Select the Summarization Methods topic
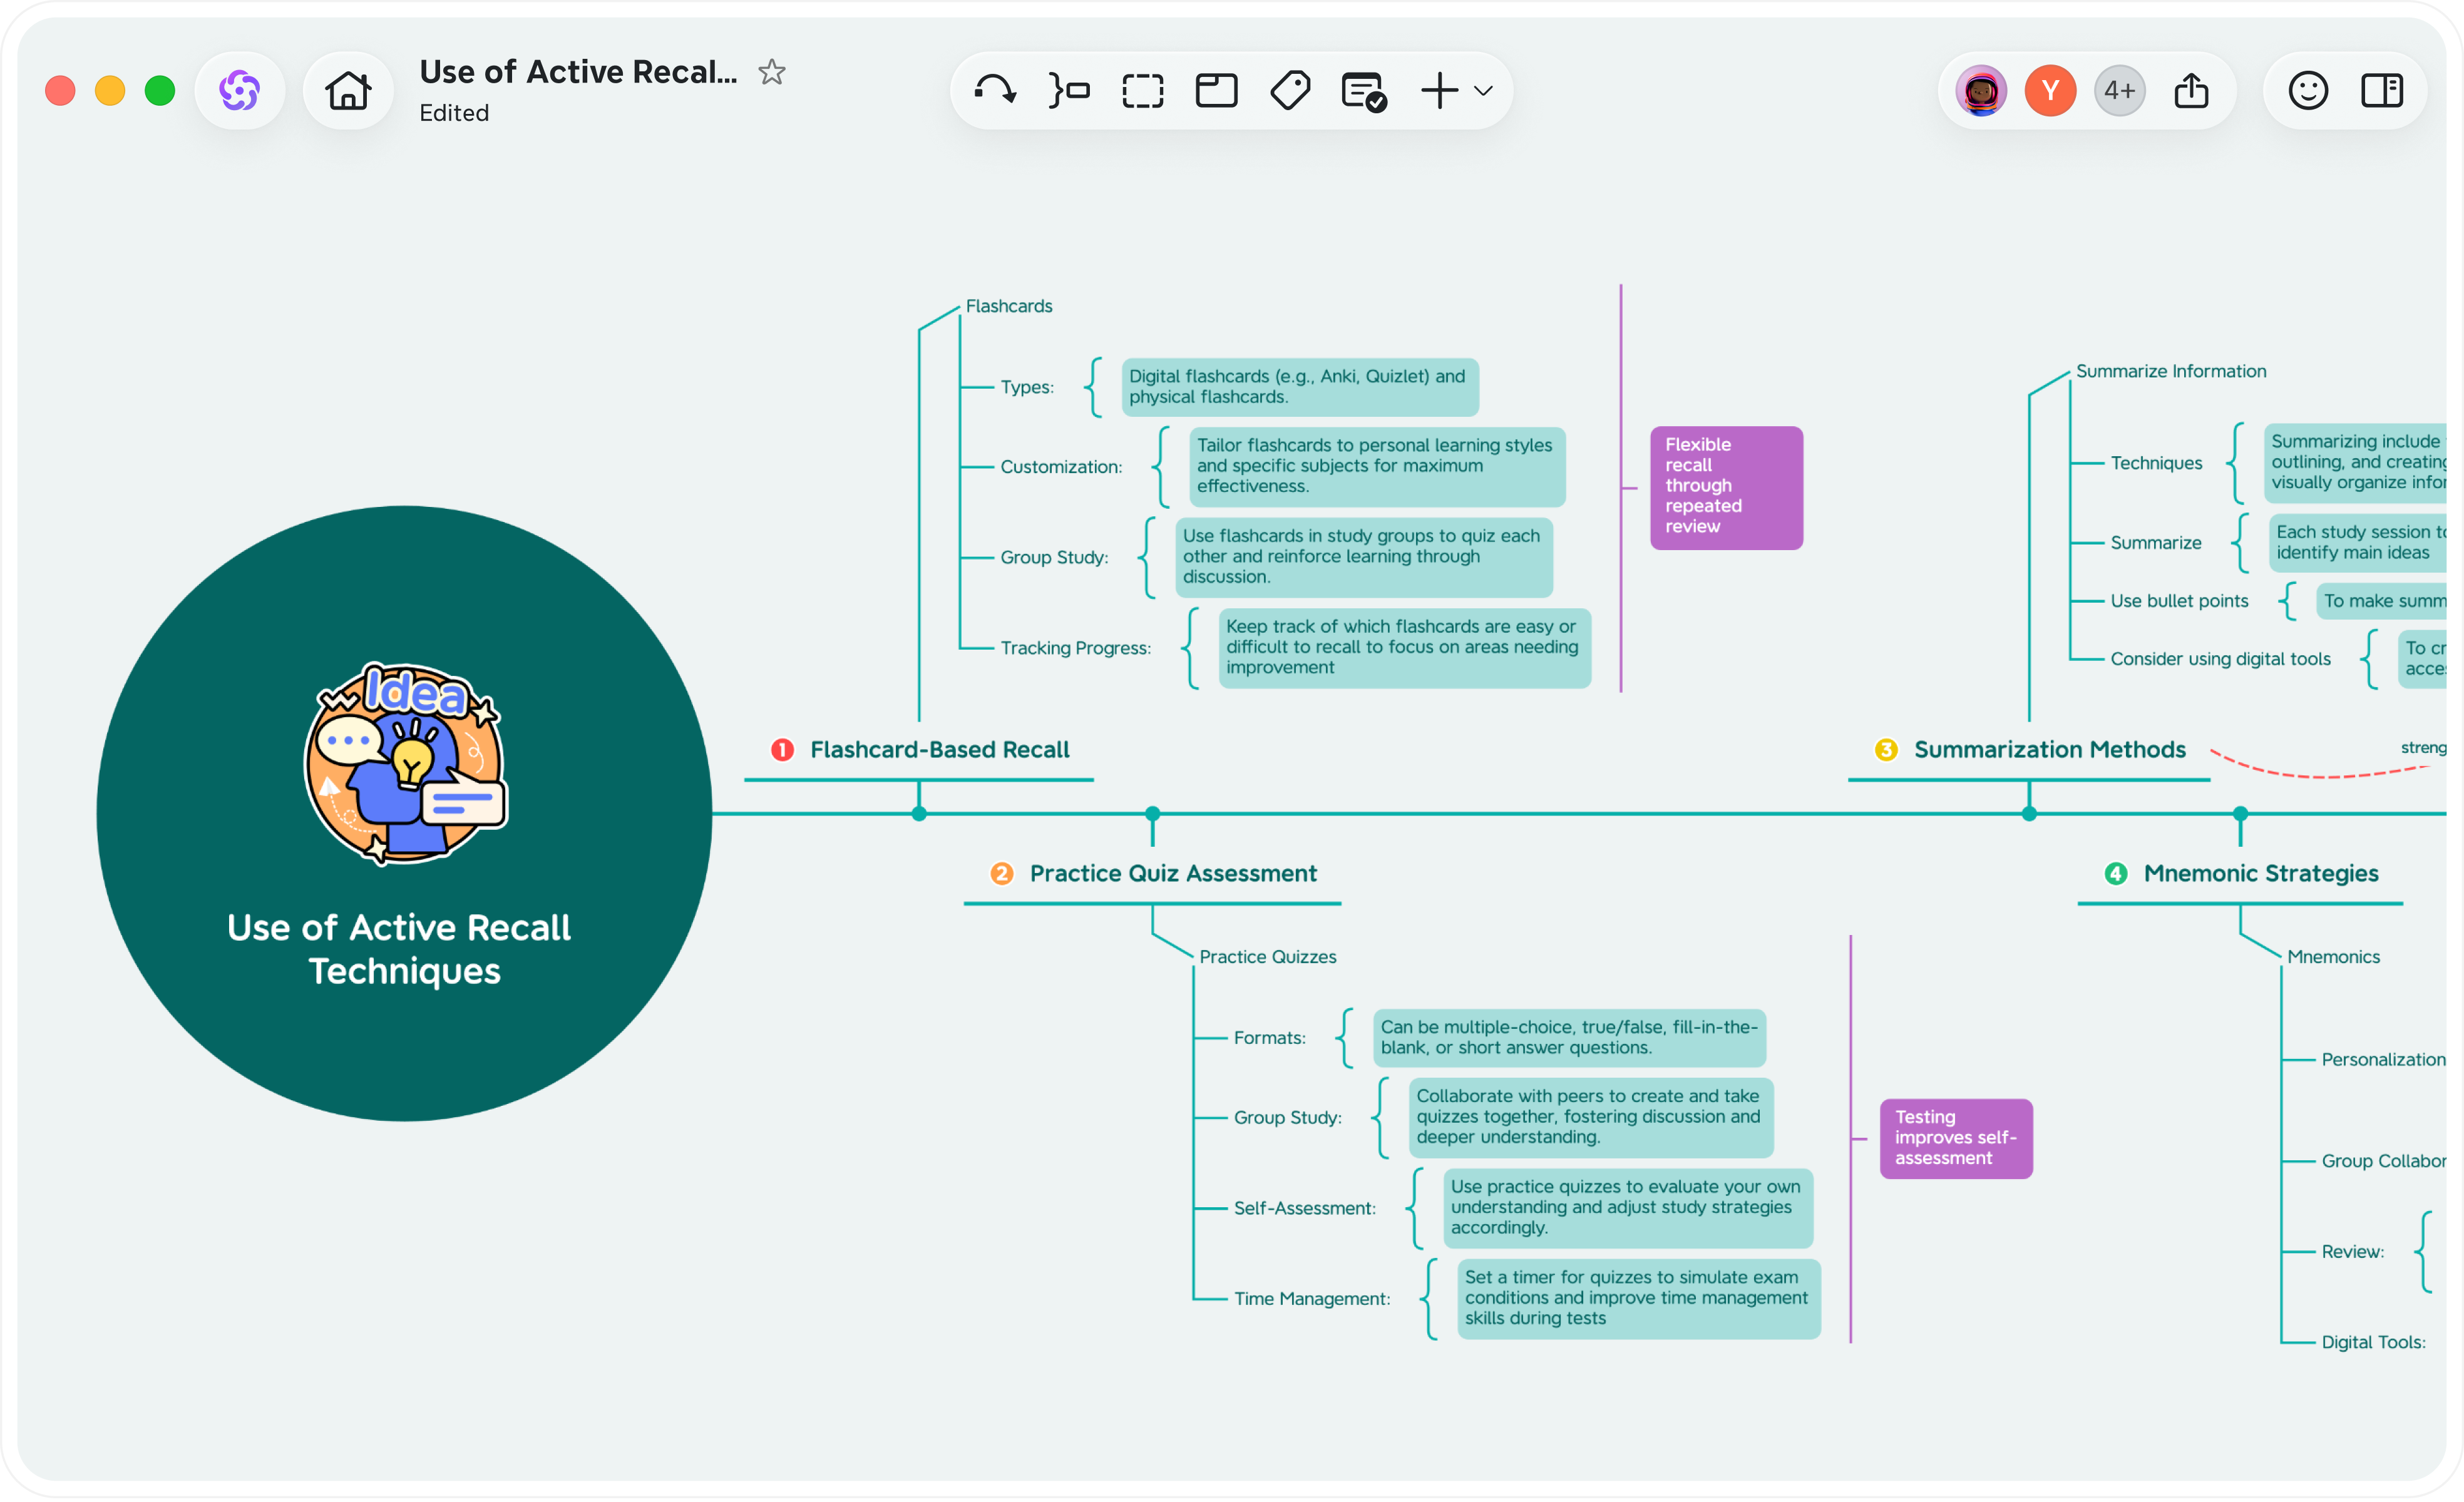Viewport: 2464px width, 1502px height. click(2049, 749)
